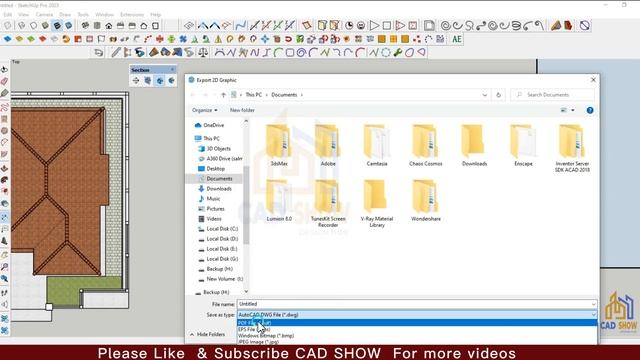The height and width of the screenshot is (360, 640).
Task: Close the Section toolbar
Action: pyautogui.click(x=172, y=70)
